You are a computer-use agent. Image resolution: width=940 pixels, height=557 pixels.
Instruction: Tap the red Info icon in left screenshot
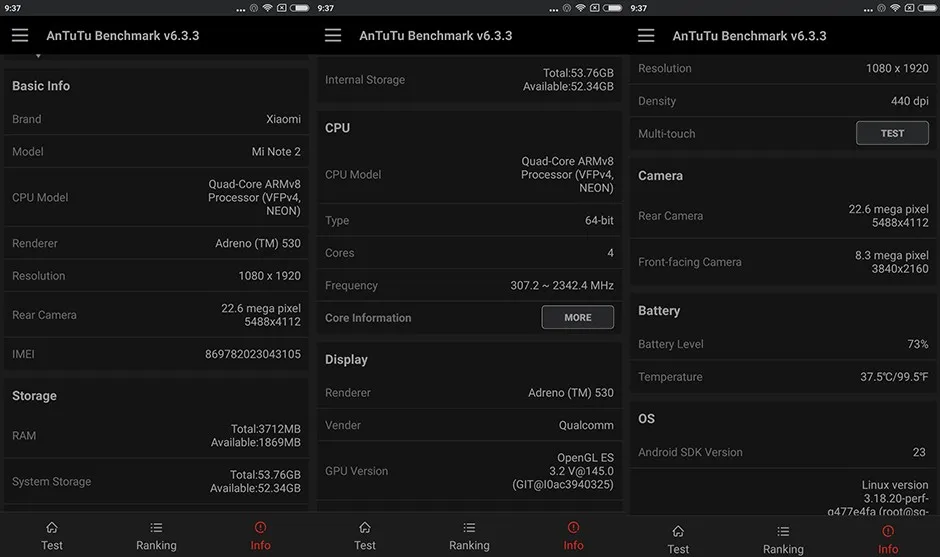pyautogui.click(x=260, y=528)
